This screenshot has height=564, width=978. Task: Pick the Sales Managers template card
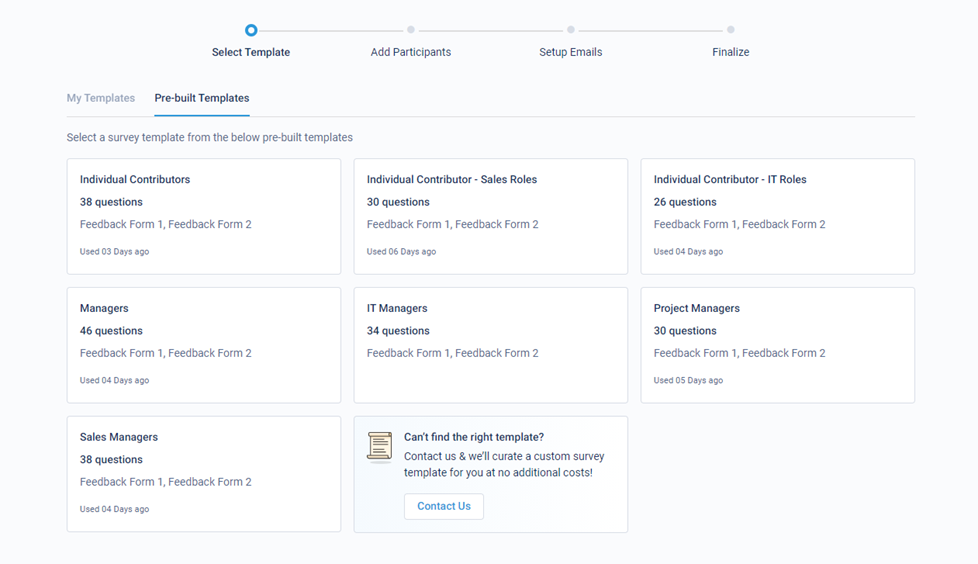[204, 474]
